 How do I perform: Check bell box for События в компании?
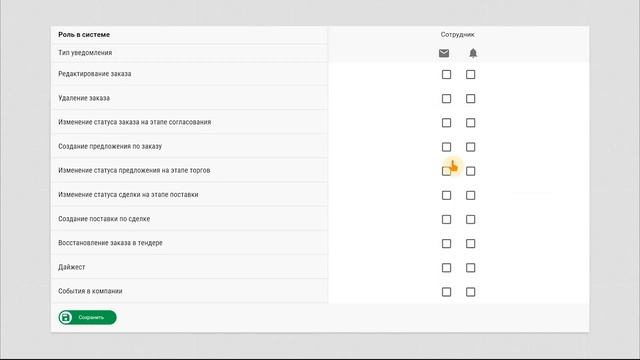(471, 292)
